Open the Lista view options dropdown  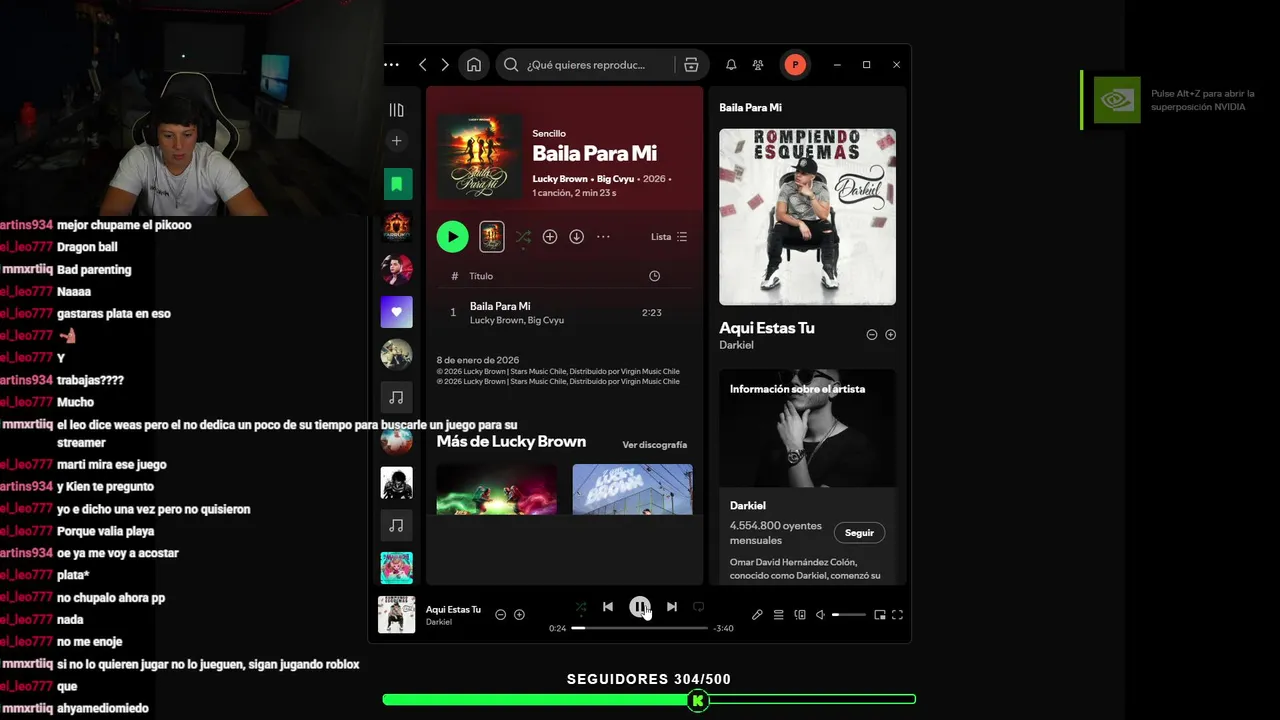tap(669, 237)
